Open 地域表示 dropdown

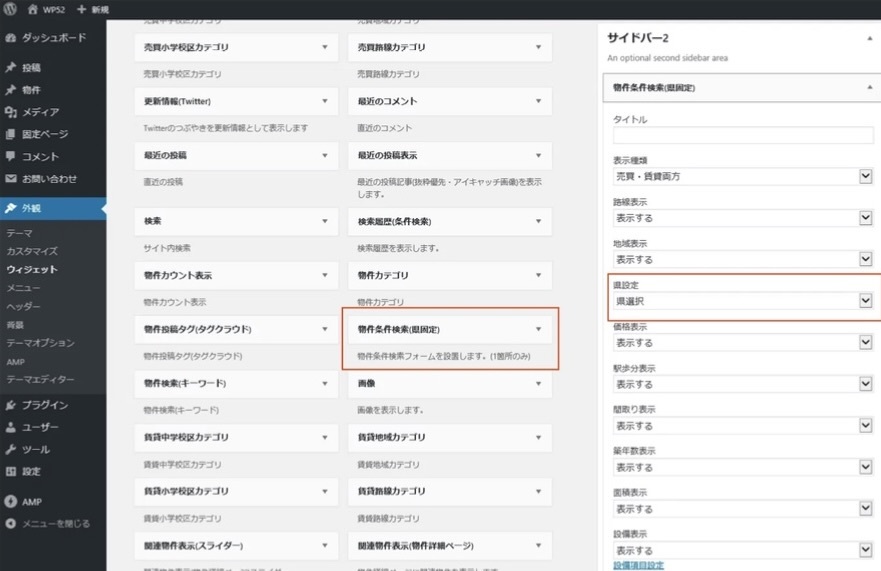(743, 260)
